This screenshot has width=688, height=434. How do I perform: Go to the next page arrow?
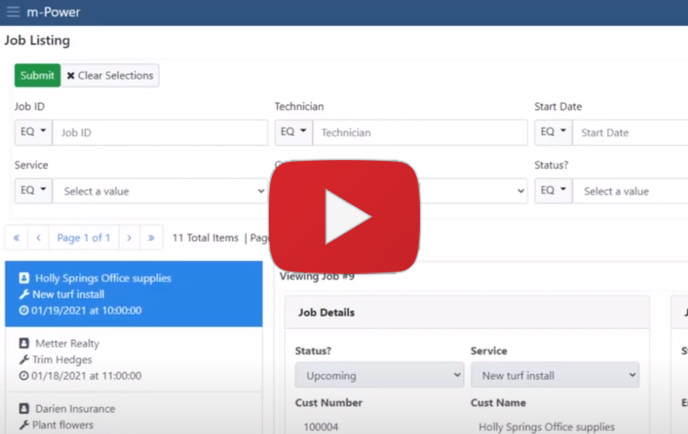click(x=129, y=238)
